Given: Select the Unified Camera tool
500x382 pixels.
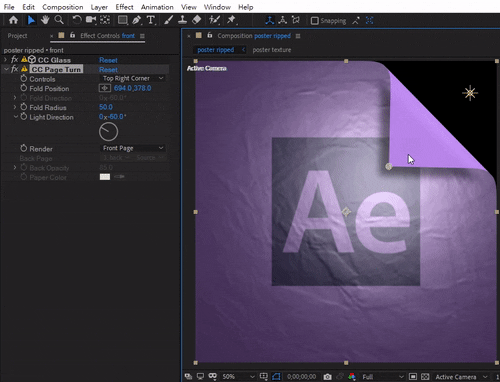Looking at the screenshot, I should (91, 20).
